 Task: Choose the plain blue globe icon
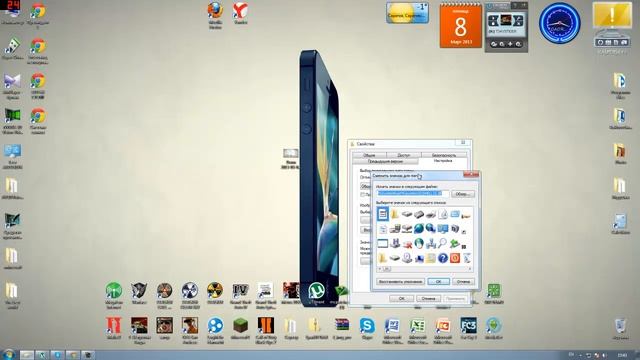(x=419, y=229)
